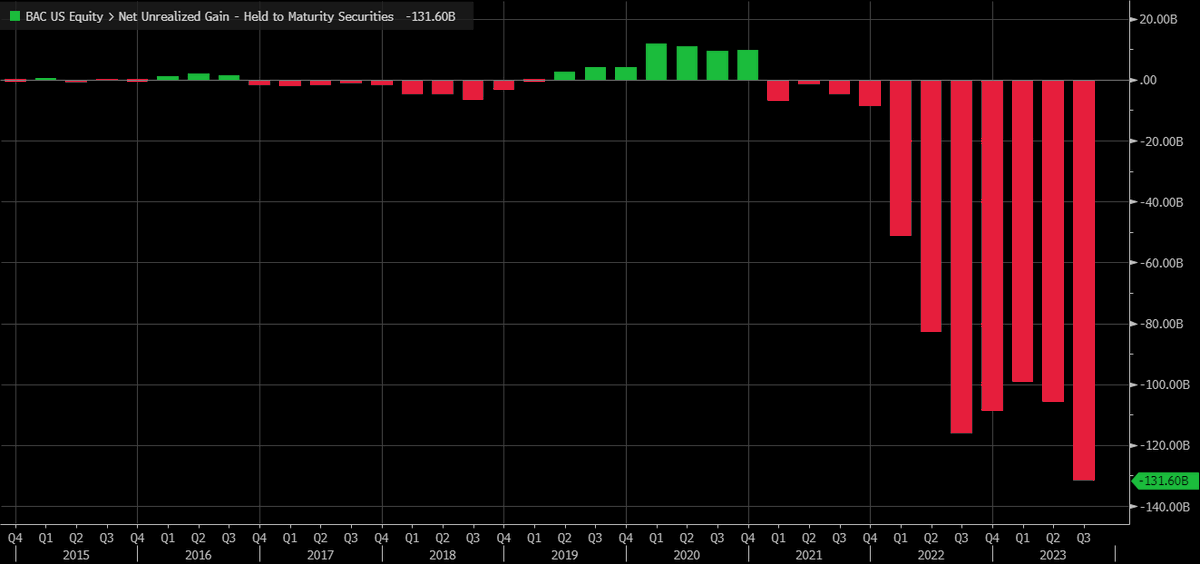Select the 2020 year label on the x-axis

point(686,553)
